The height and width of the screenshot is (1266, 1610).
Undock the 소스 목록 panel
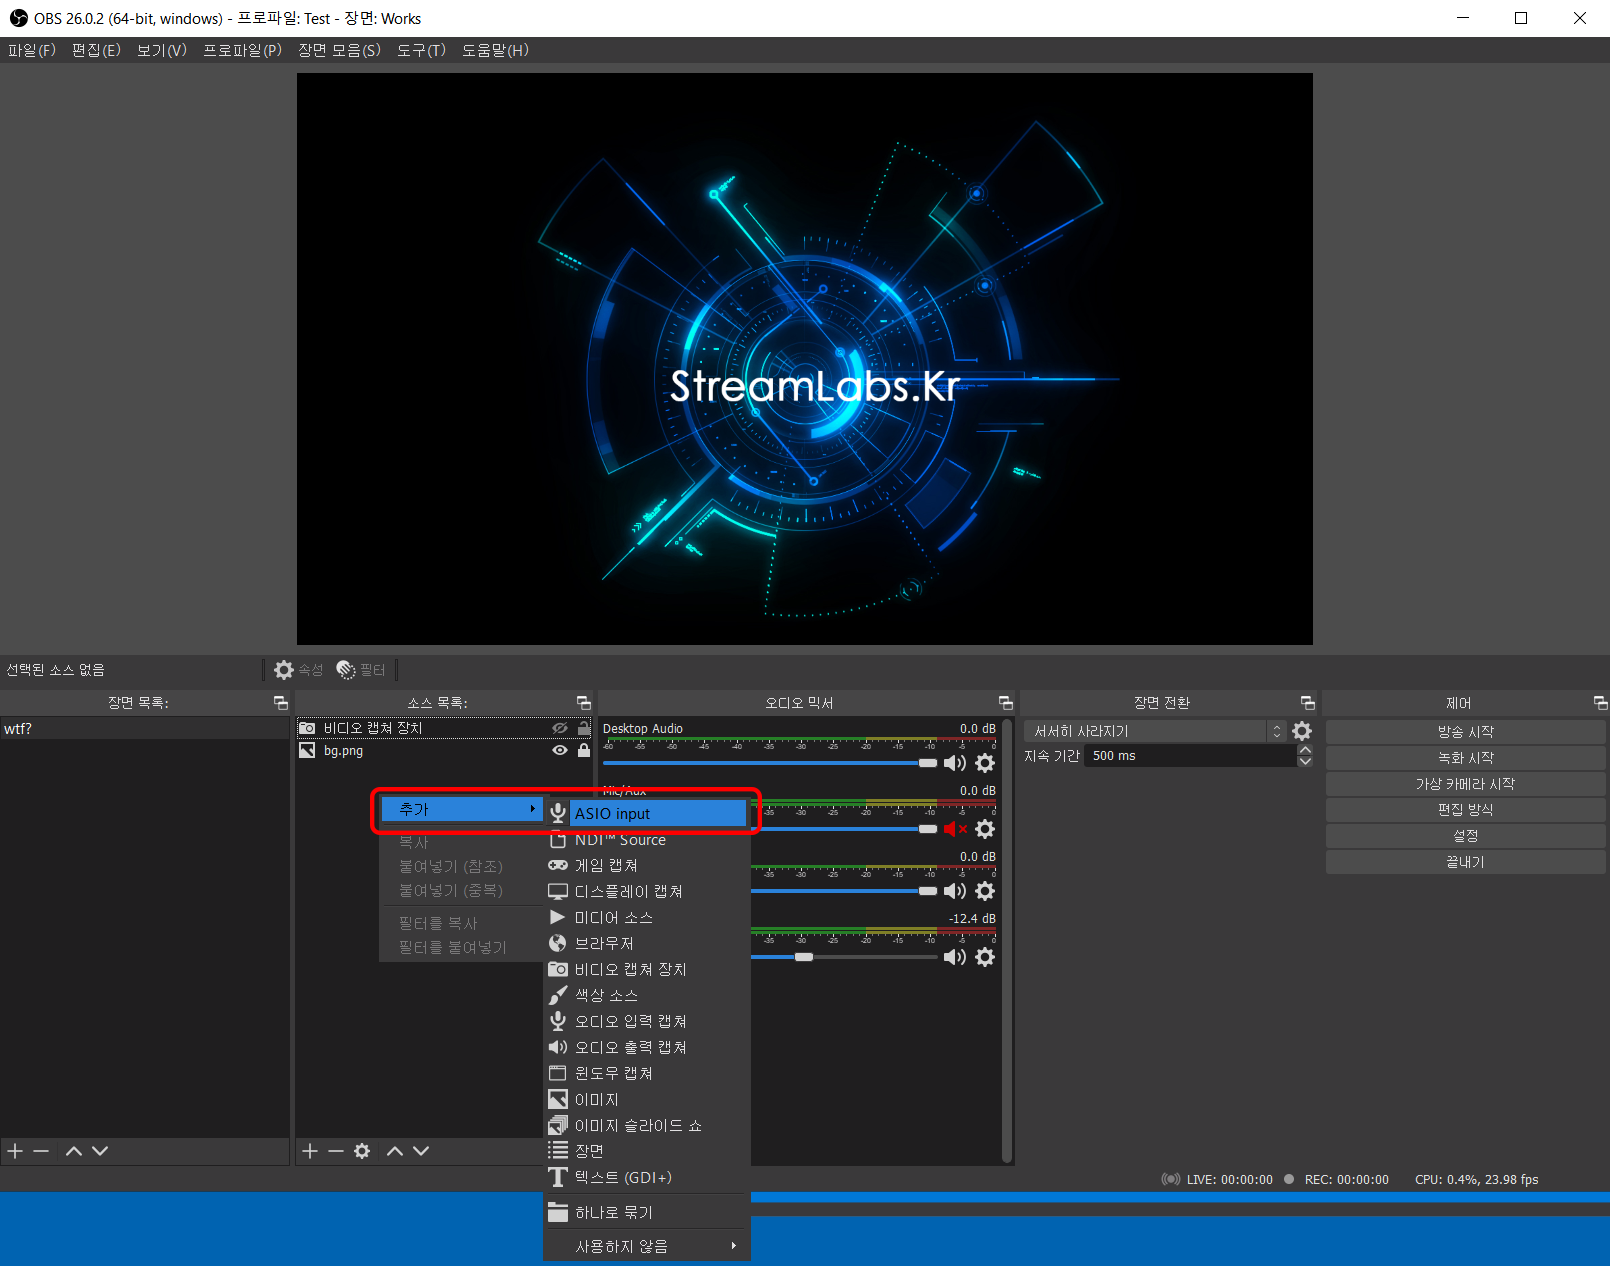pyautogui.click(x=584, y=703)
